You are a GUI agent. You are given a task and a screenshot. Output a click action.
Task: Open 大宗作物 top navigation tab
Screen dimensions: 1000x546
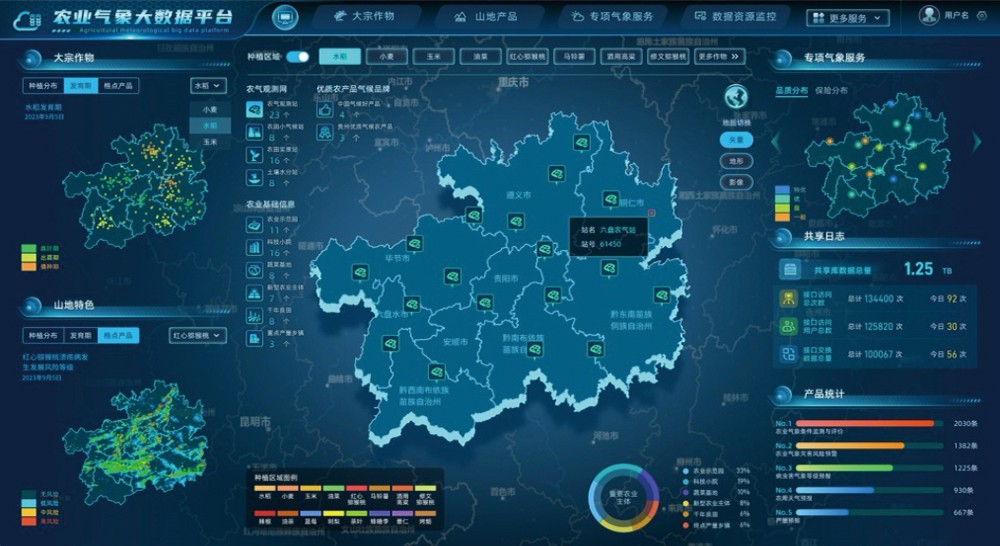point(366,16)
